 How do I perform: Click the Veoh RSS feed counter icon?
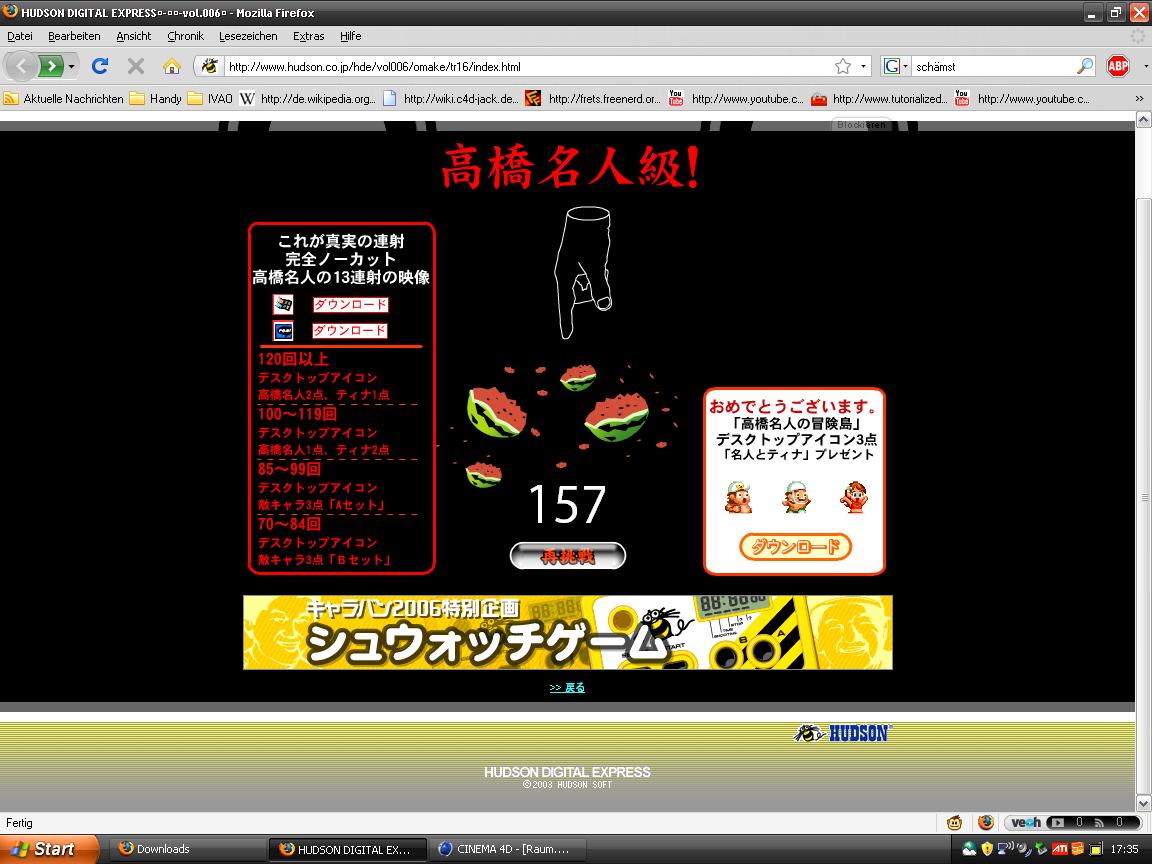pos(1099,822)
